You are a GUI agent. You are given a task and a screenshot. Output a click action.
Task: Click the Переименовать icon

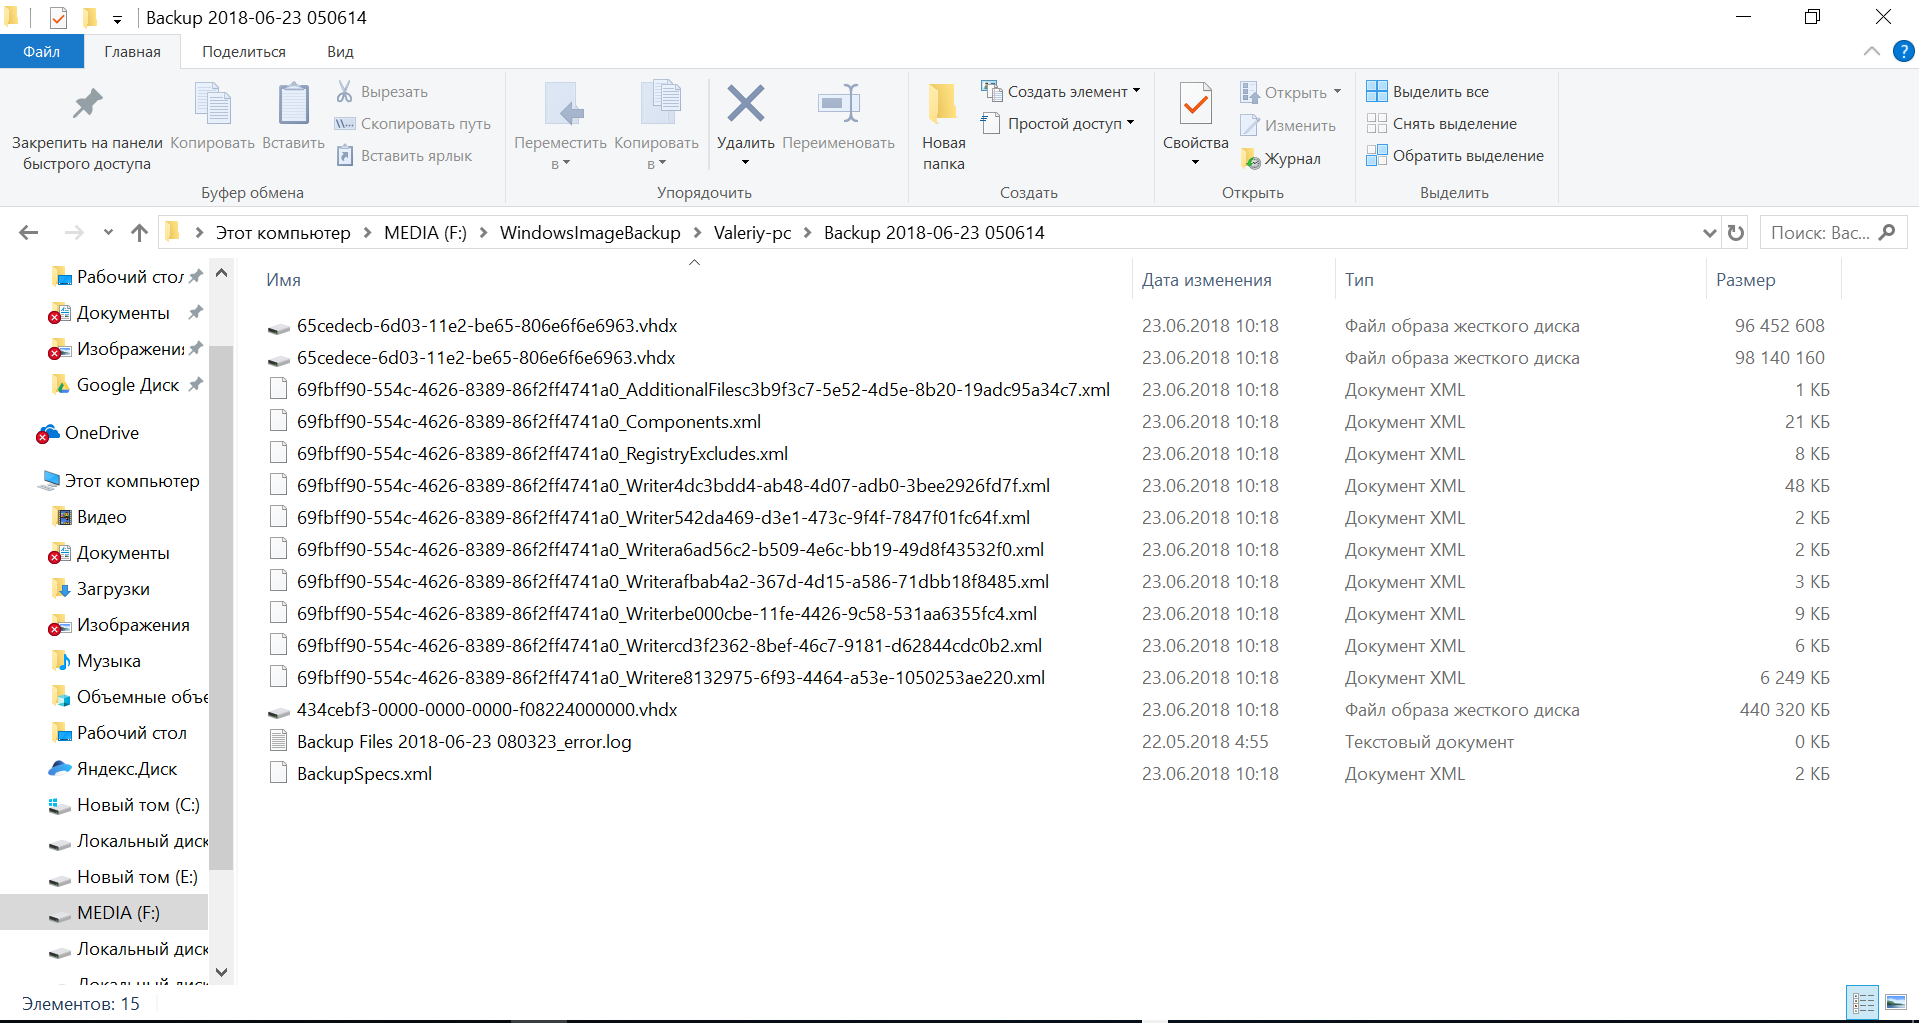(838, 103)
